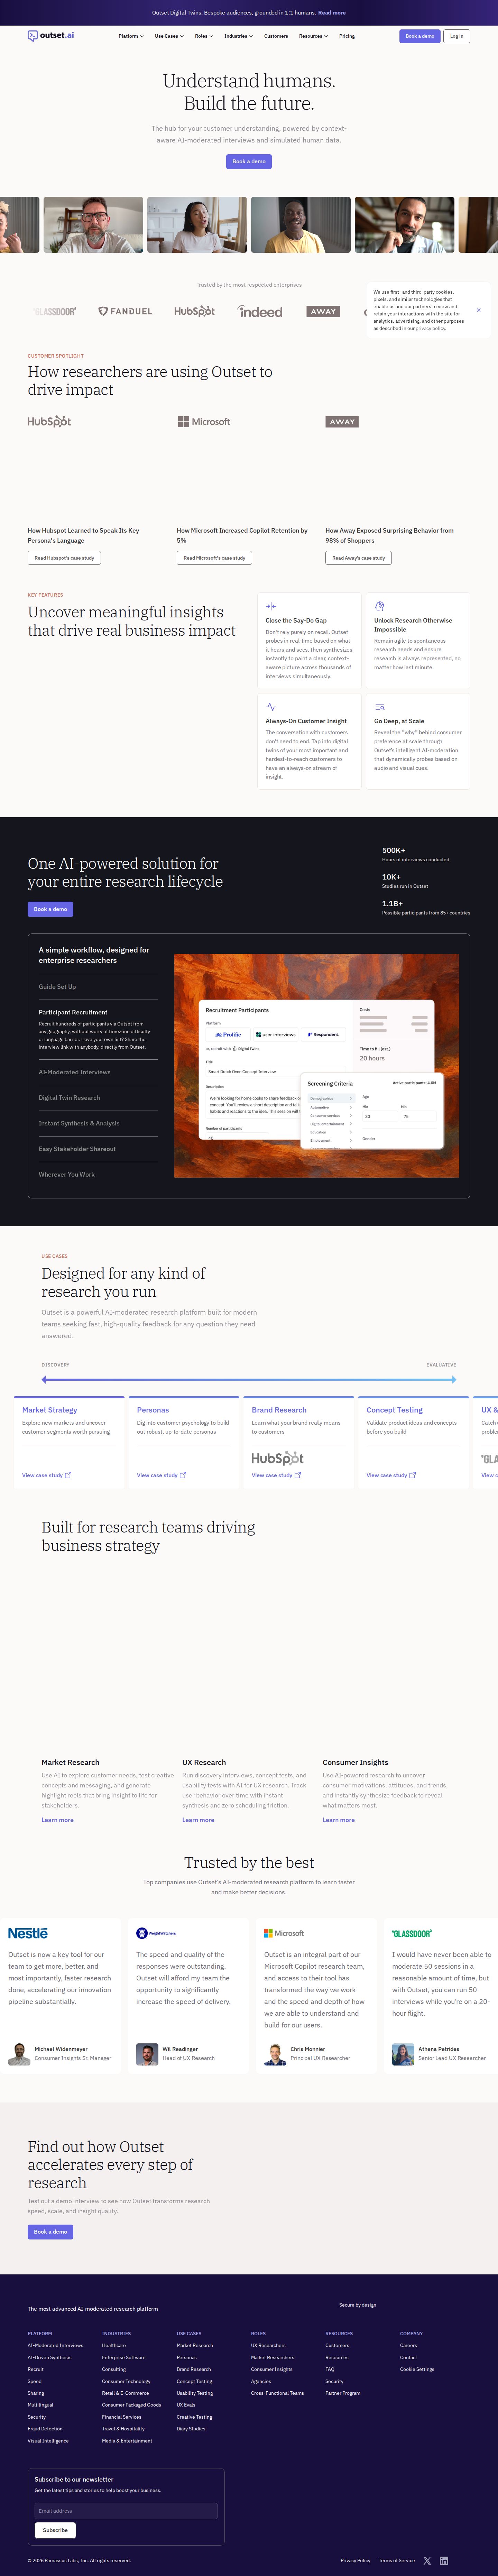
Task: Open Careers link in footer
Action: (408, 2345)
